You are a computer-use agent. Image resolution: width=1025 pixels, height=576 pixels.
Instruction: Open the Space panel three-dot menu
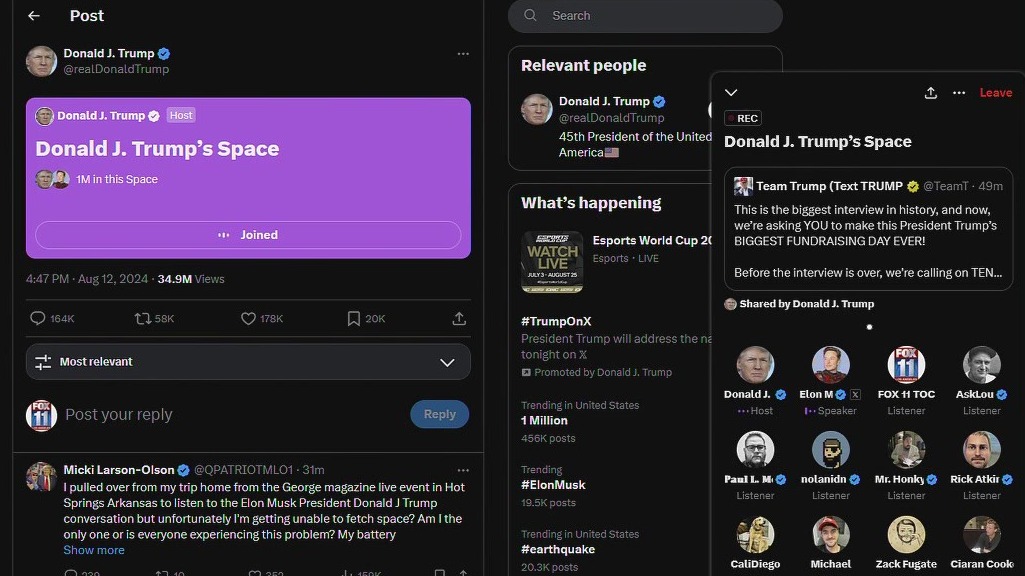(x=959, y=93)
